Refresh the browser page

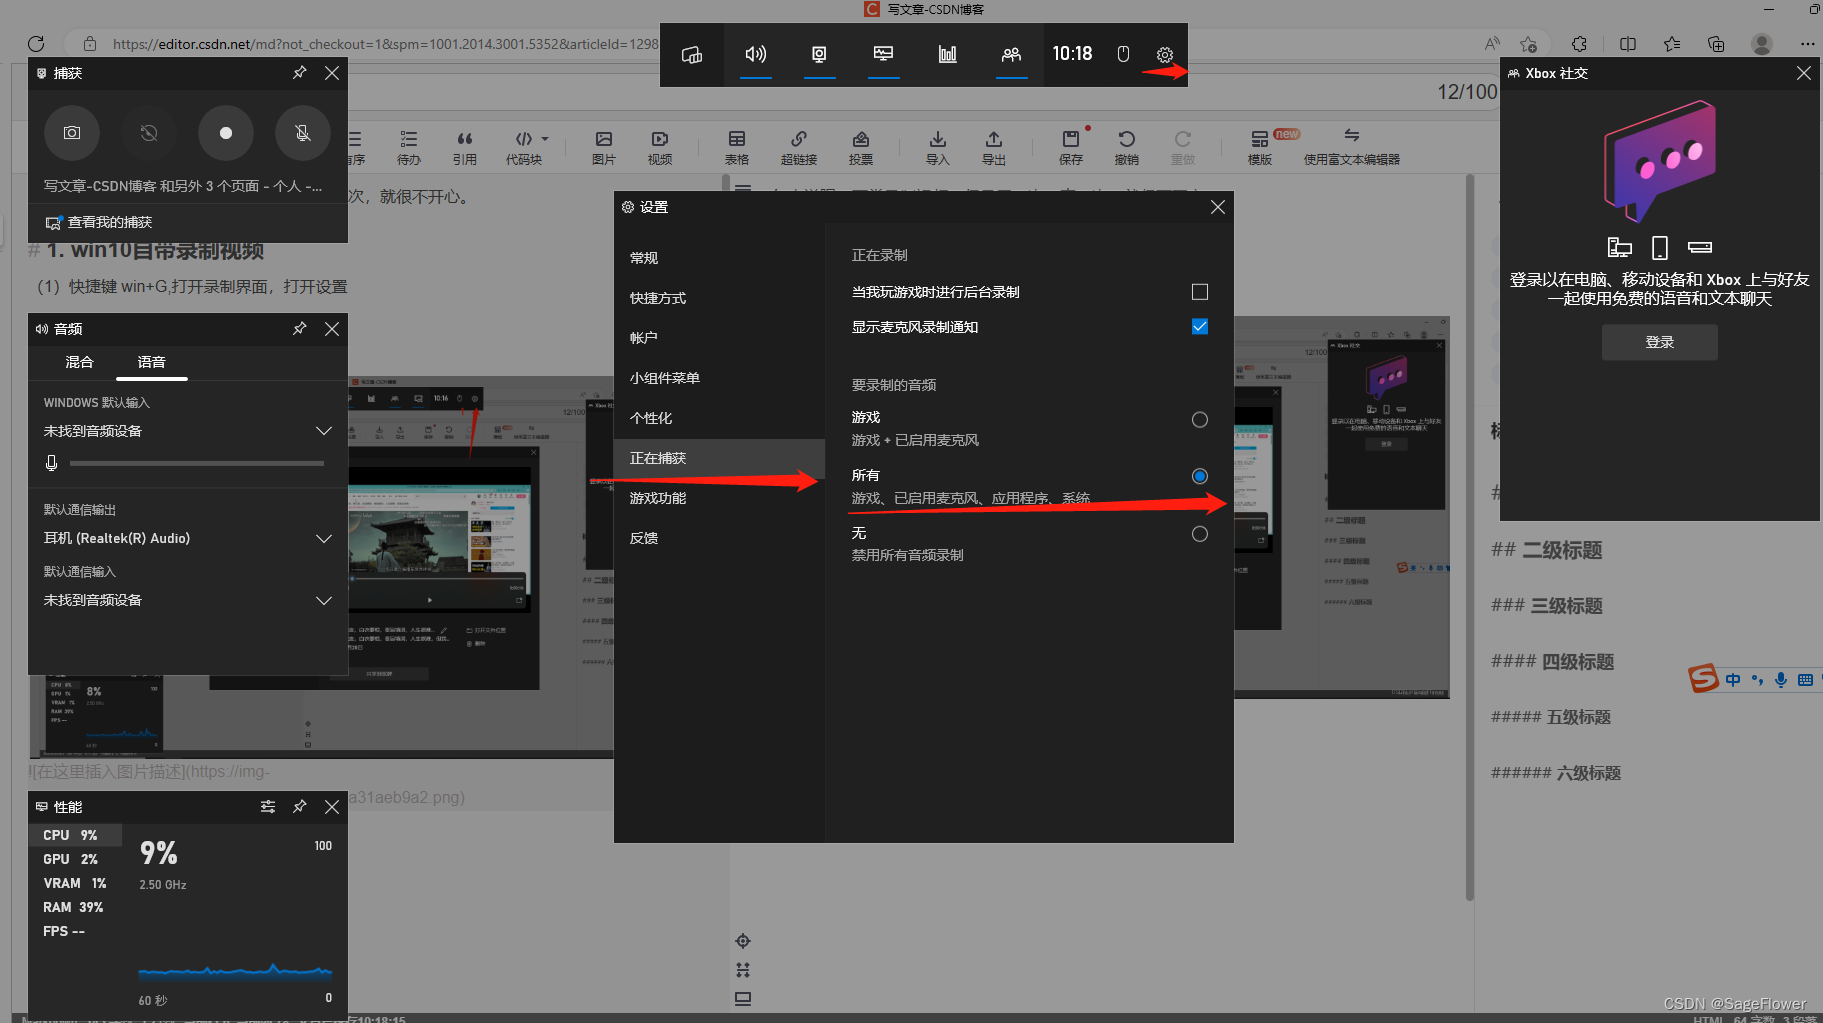[x=36, y=44]
